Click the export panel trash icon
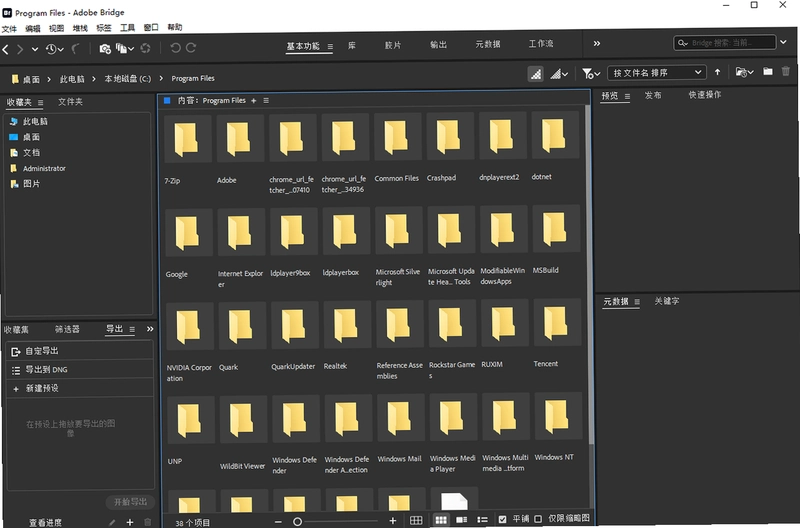Viewport: 800px width, 528px height. pos(147,522)
